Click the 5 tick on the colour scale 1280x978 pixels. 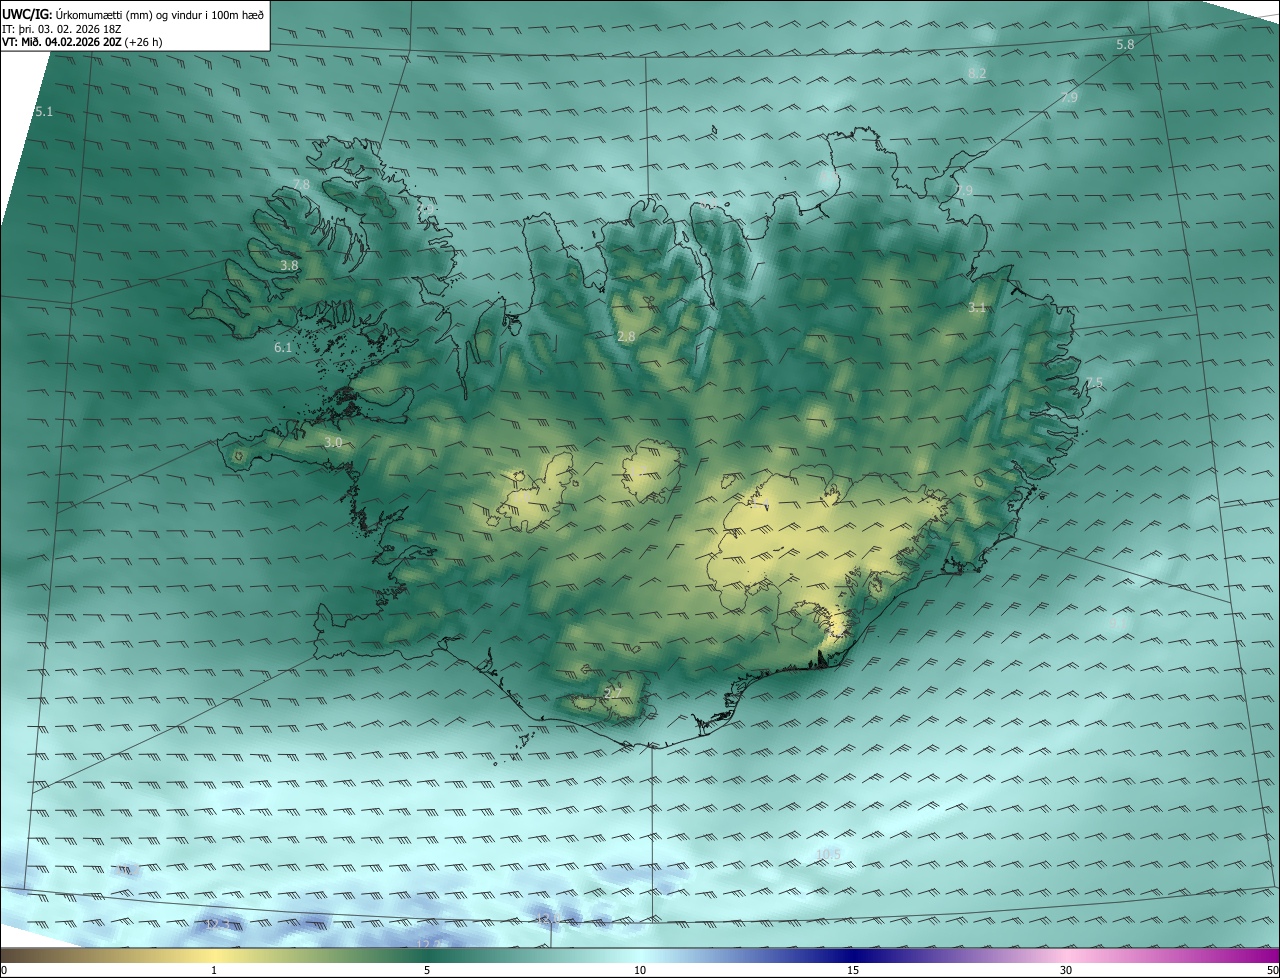(427, 970)
